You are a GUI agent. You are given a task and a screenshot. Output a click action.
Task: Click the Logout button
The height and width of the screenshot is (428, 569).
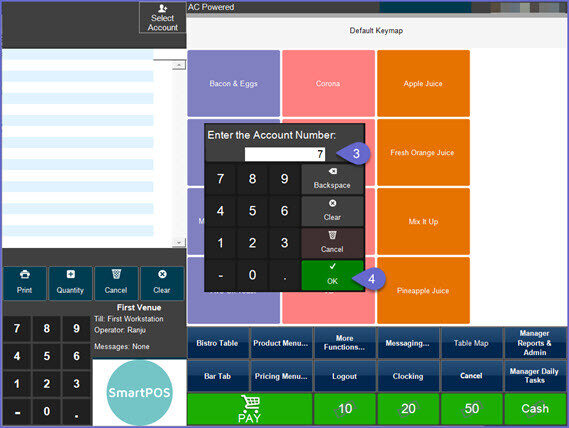(344, 376)
